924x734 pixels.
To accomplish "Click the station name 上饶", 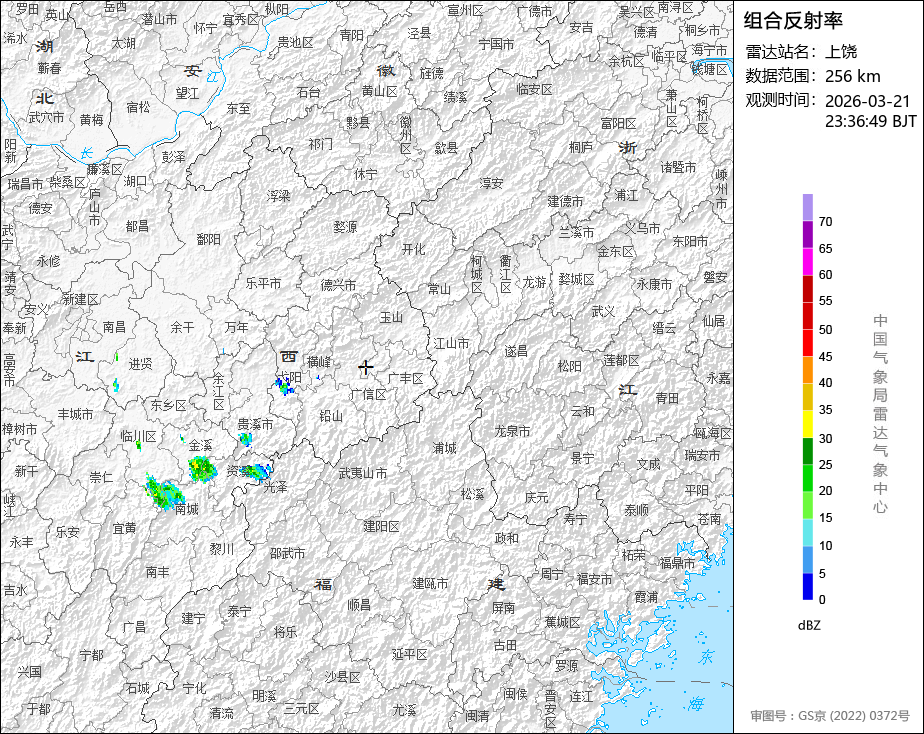I will [x=841, y=52].
